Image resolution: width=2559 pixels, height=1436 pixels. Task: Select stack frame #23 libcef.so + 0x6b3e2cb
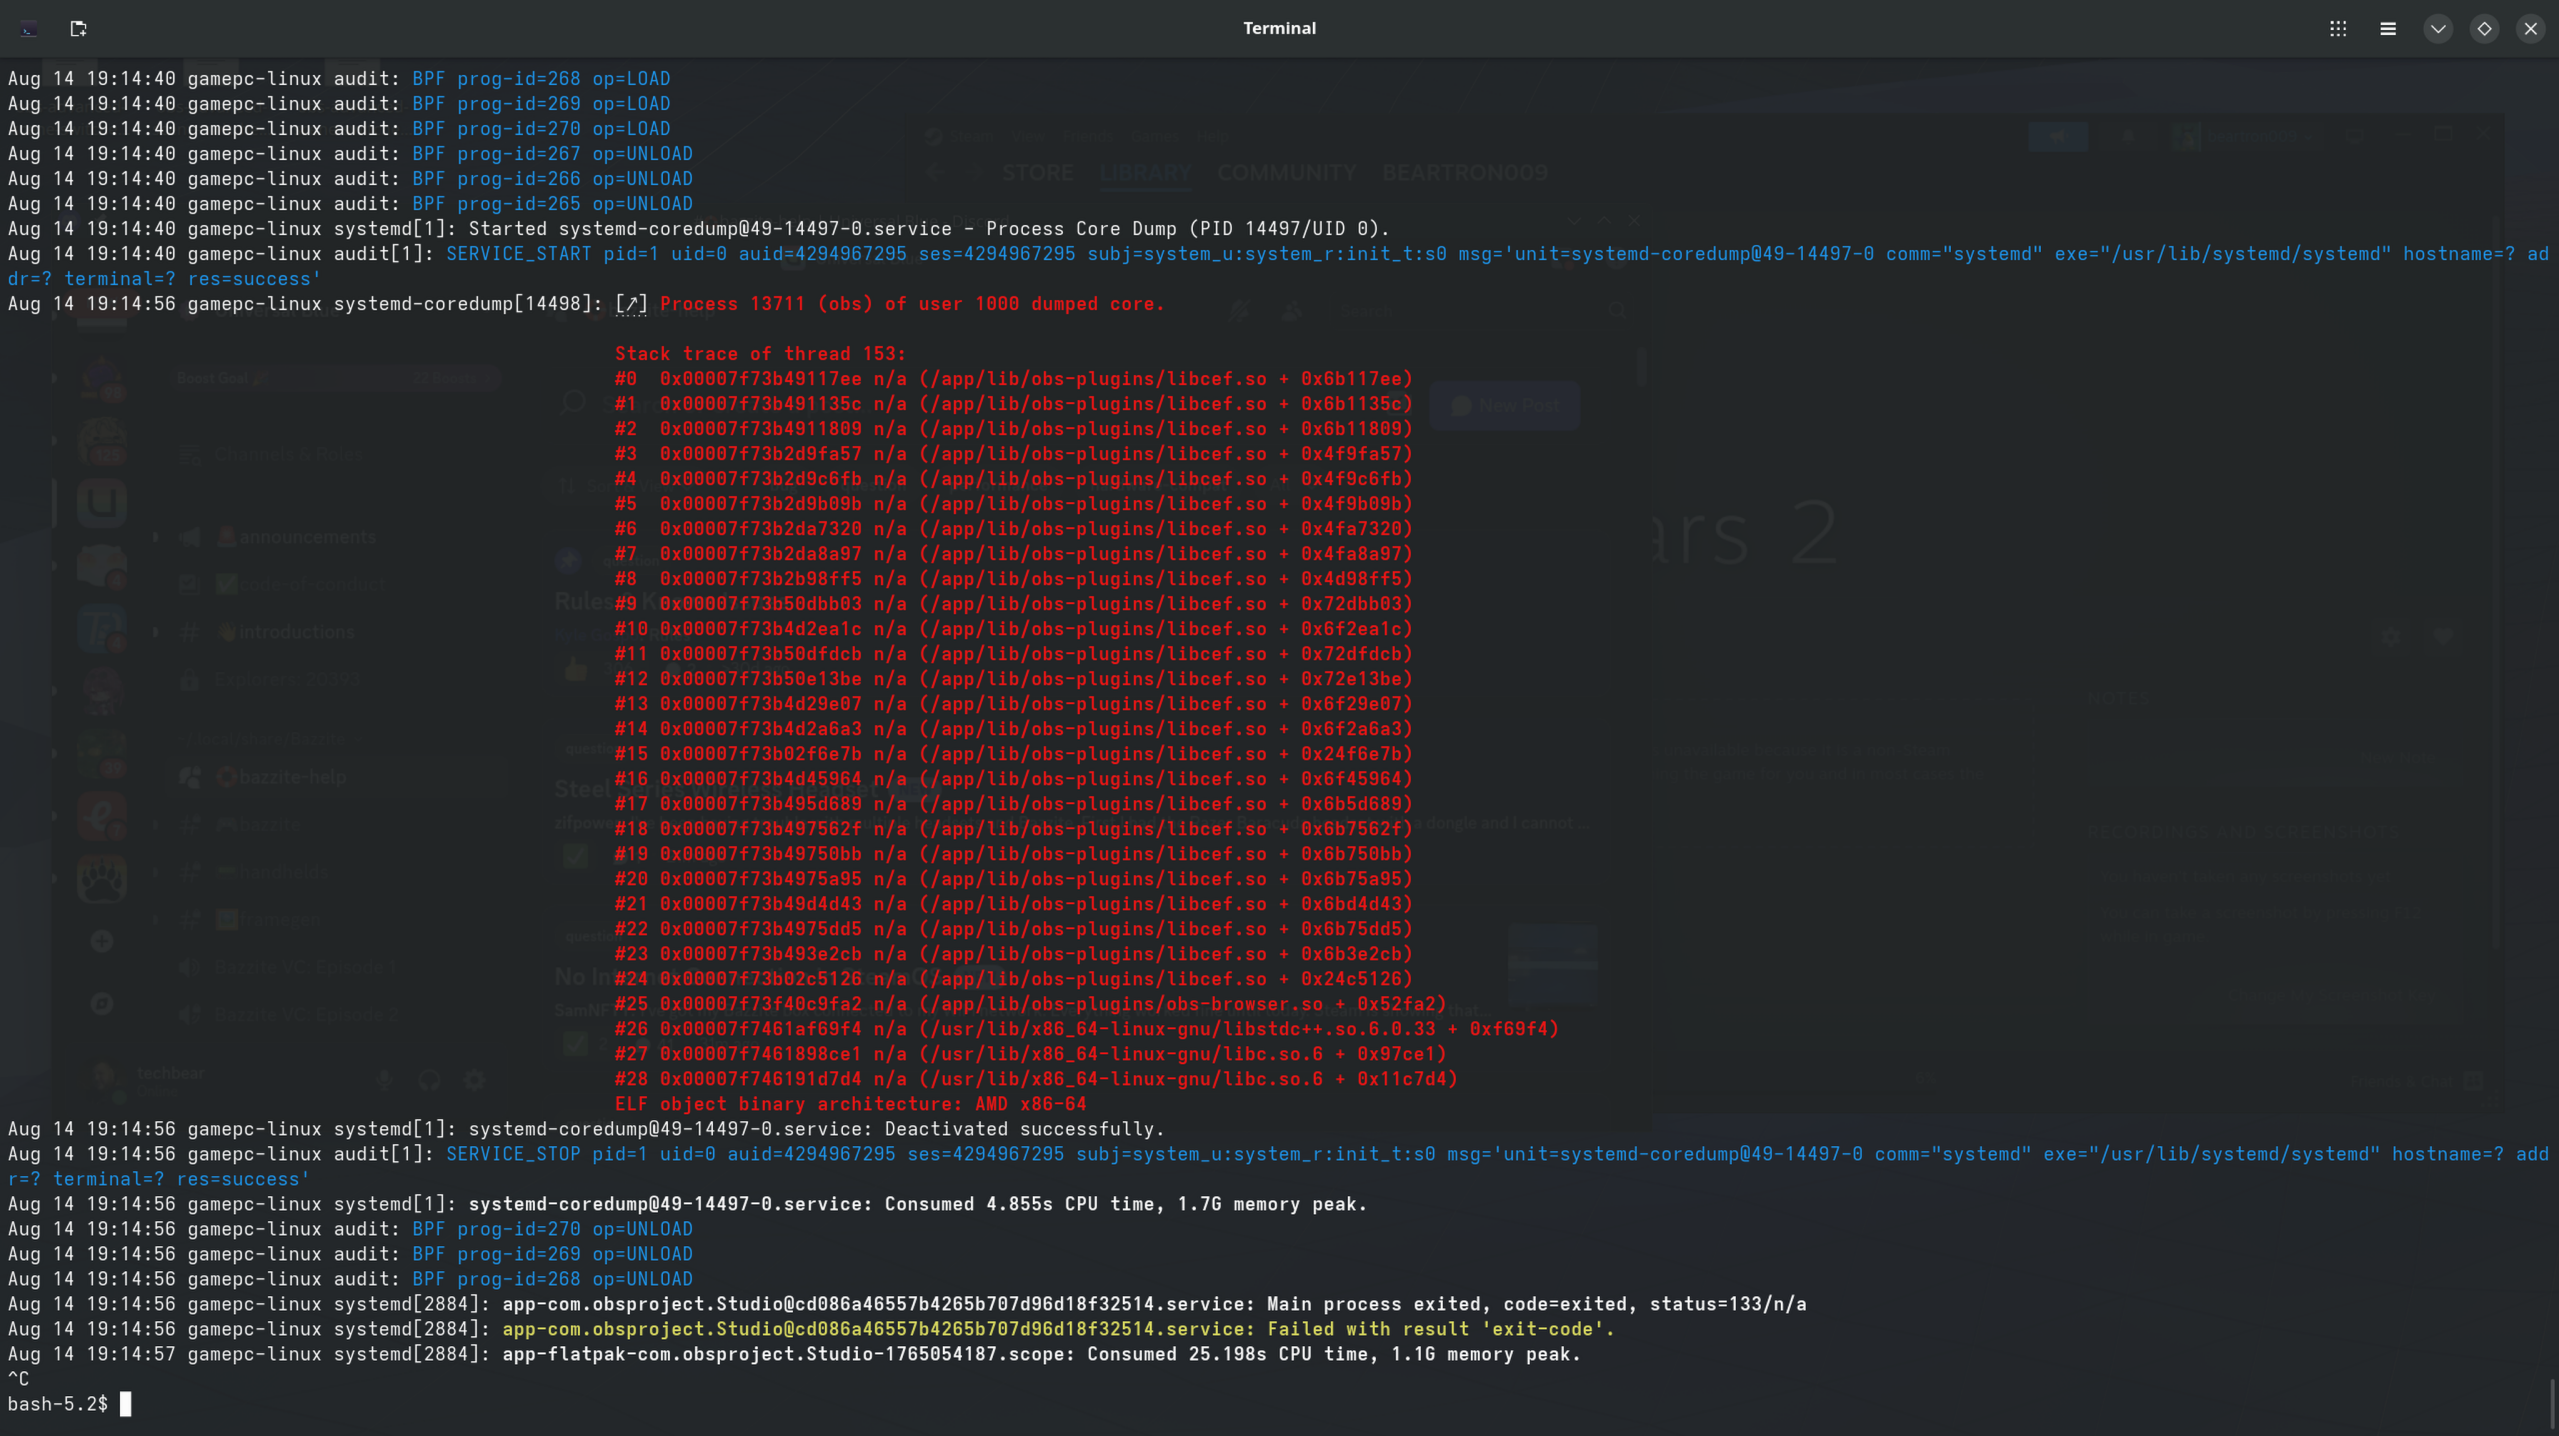point(1013,954)
